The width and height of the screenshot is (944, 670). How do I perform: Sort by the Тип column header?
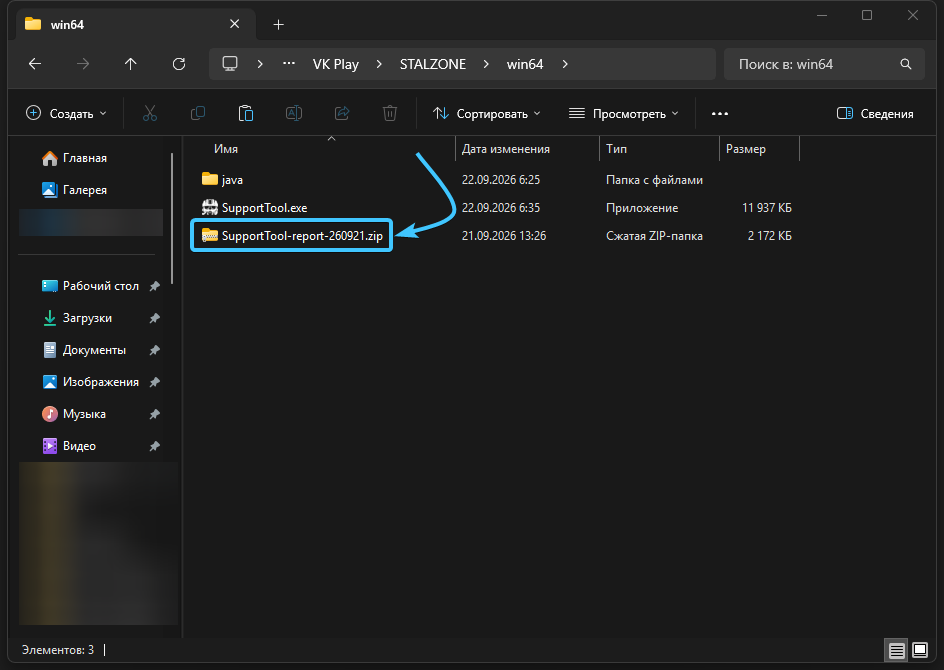616,149
